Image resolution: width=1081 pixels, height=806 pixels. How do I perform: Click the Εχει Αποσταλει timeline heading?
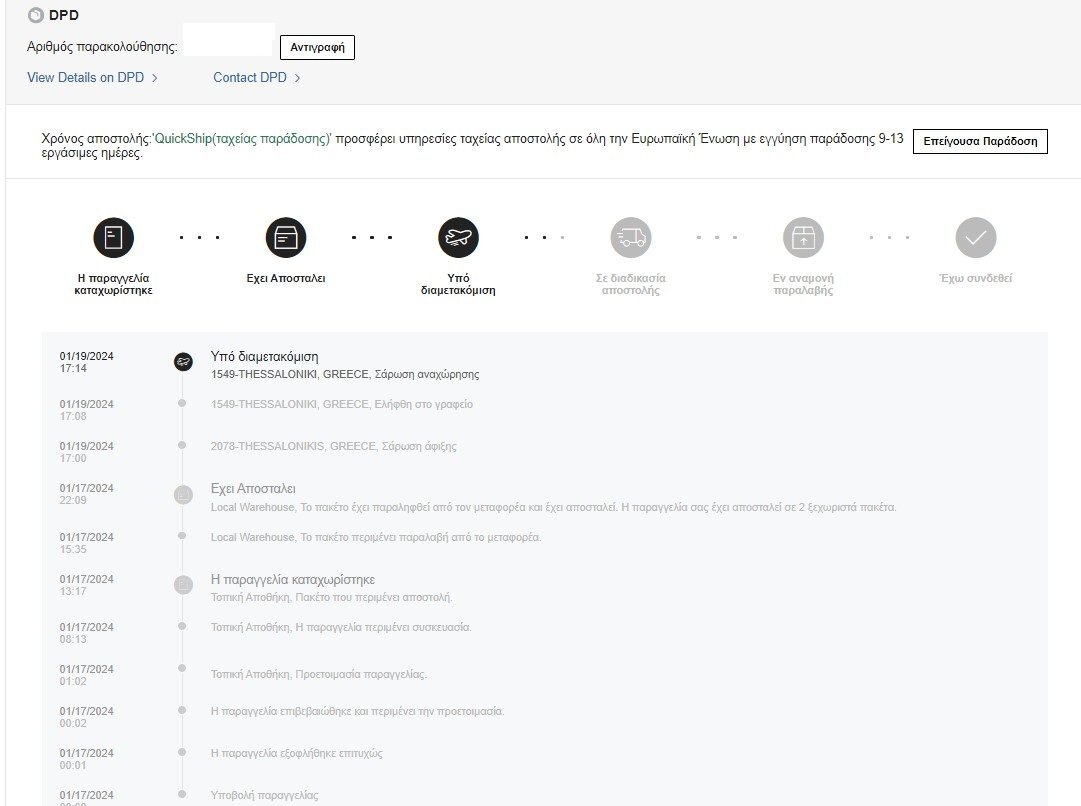(x=253, y=489)
